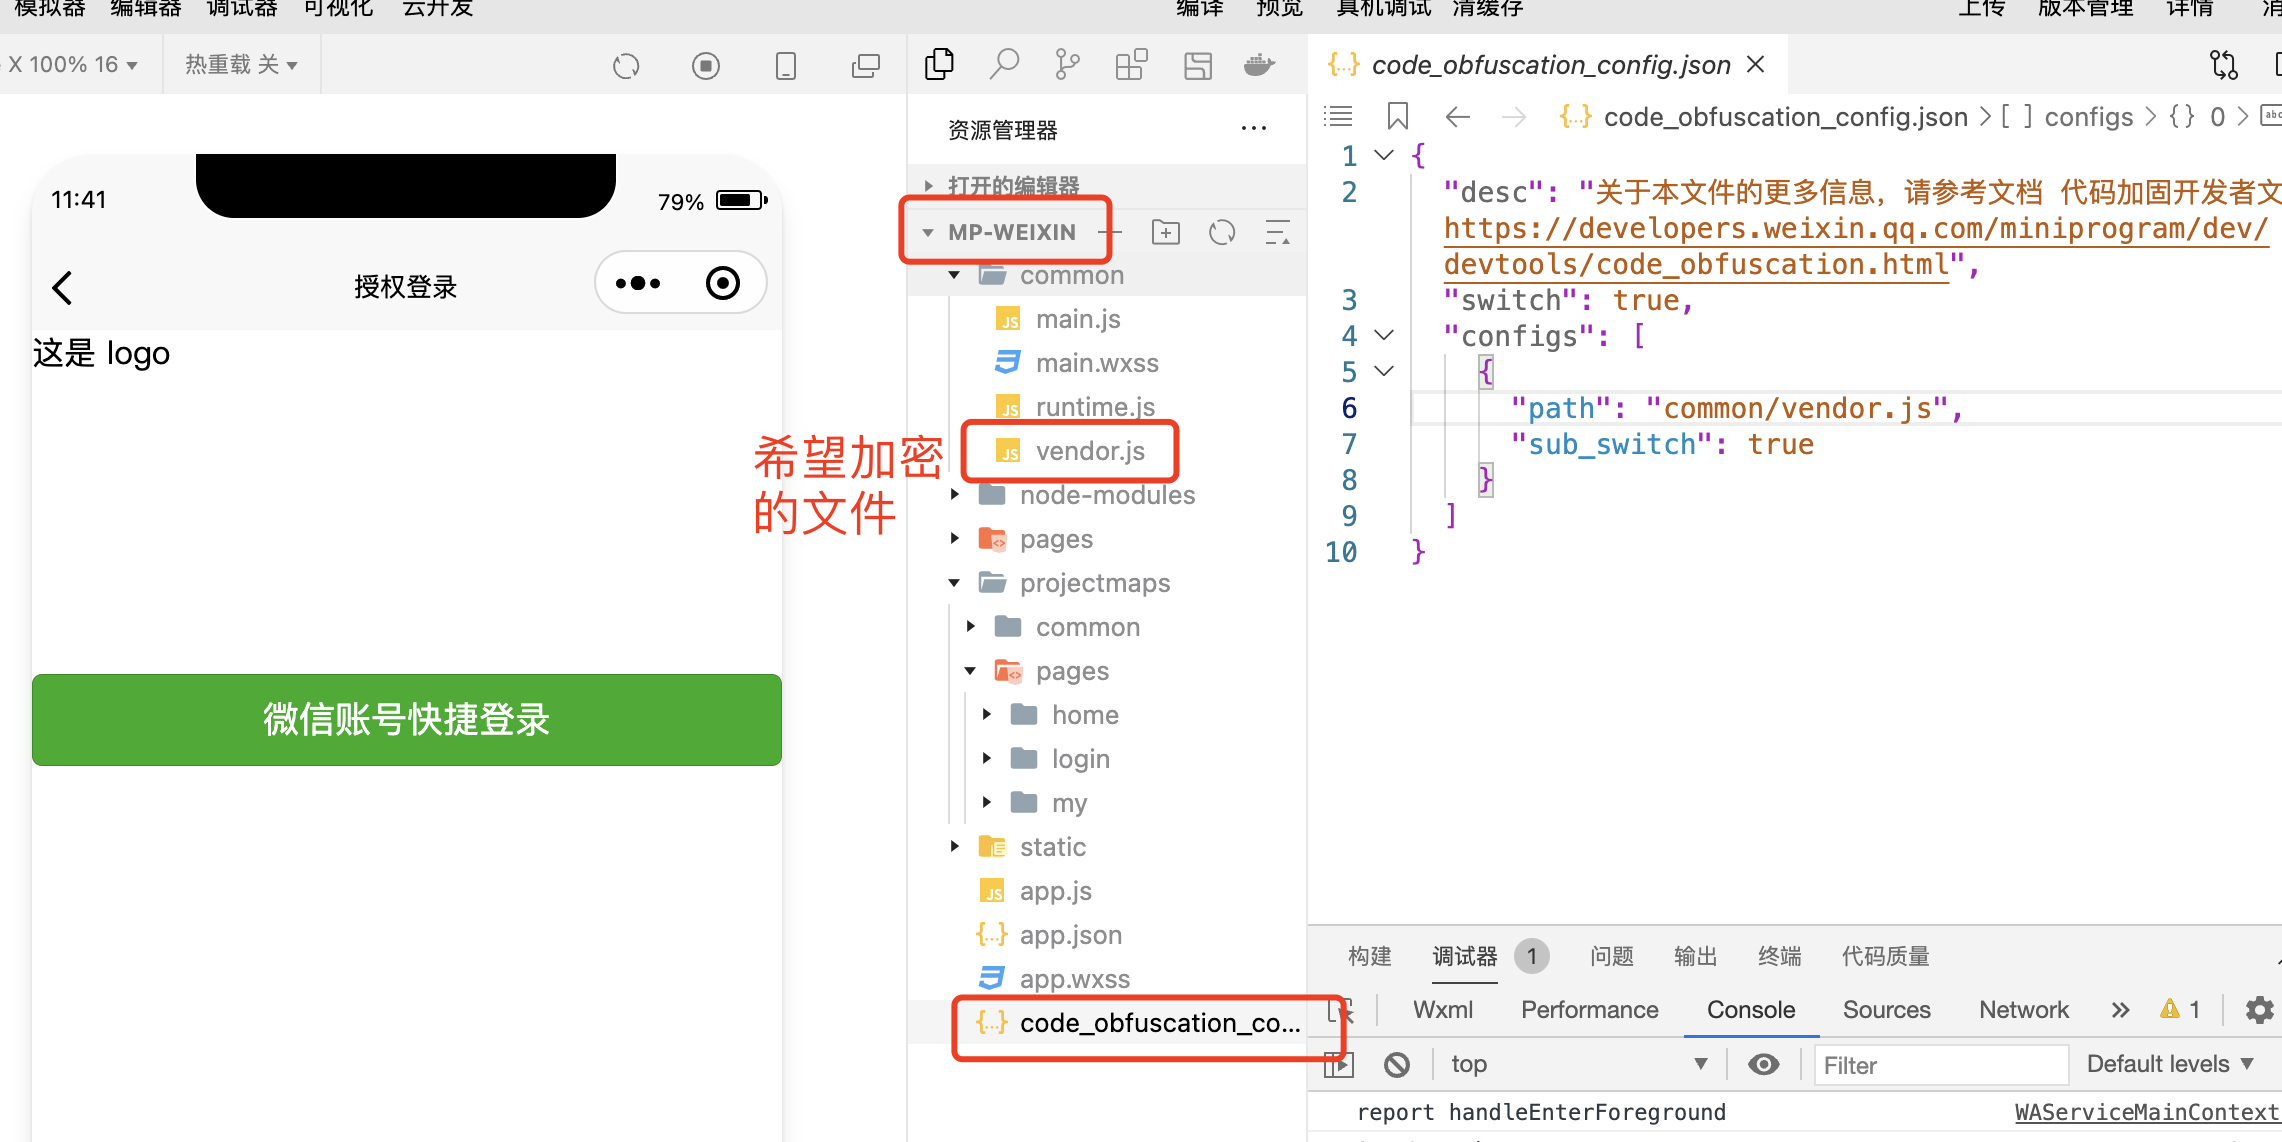Click the green WeChat quick login button
The width and height of the screenshot is (2282, 1142).
tap(407, 720)
